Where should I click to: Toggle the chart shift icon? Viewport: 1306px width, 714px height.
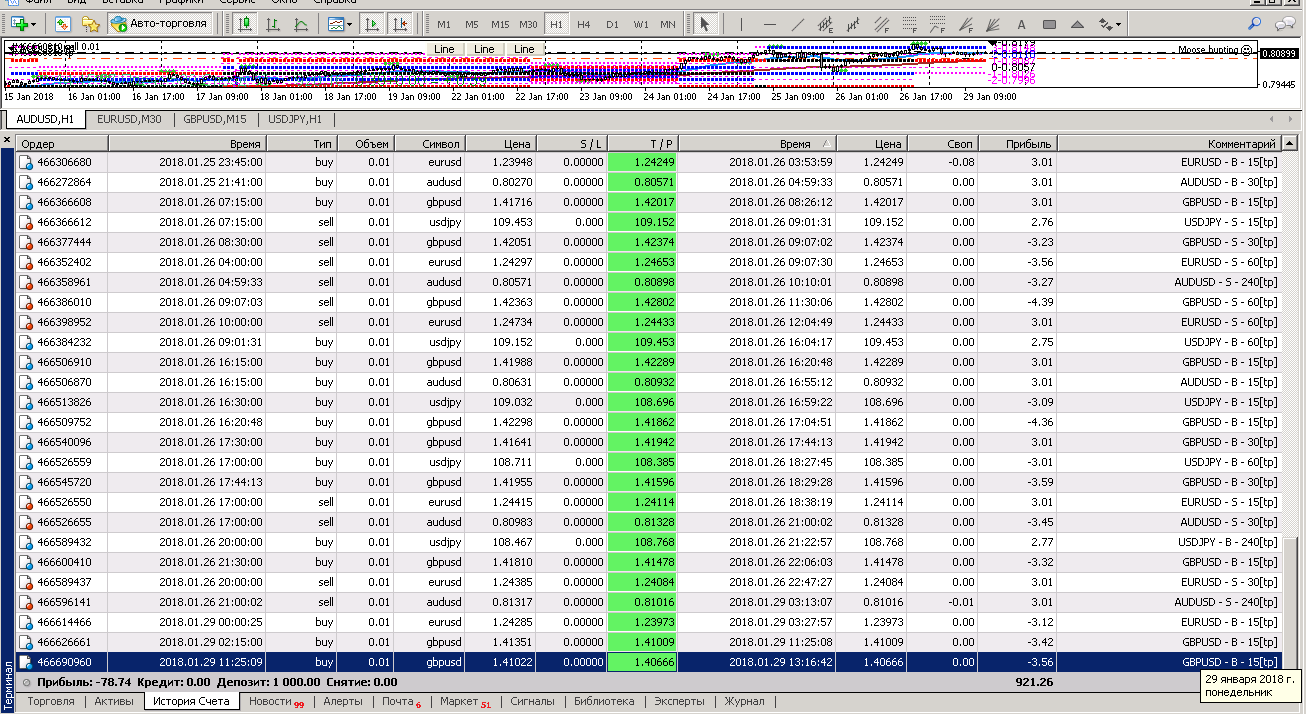pyautogui.click(x=401, y=22)
